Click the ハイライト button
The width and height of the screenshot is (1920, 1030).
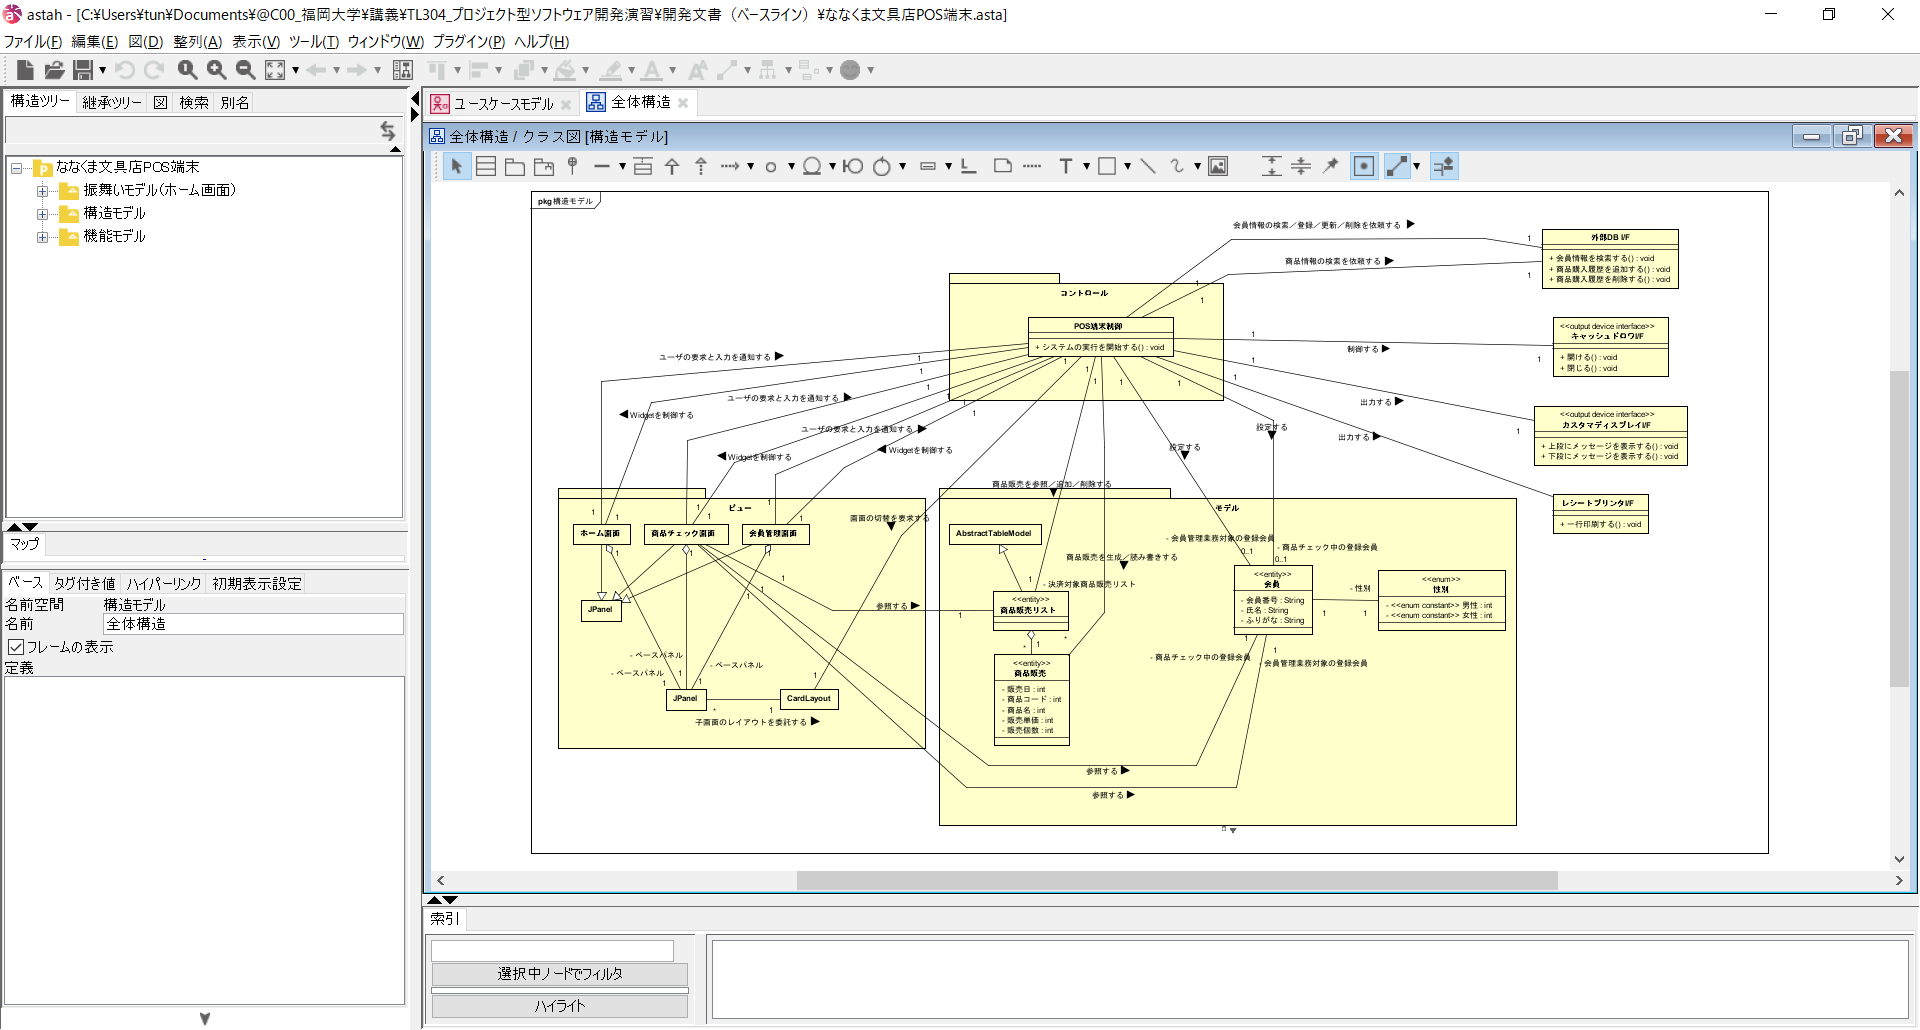click(x=560, y=1005)
